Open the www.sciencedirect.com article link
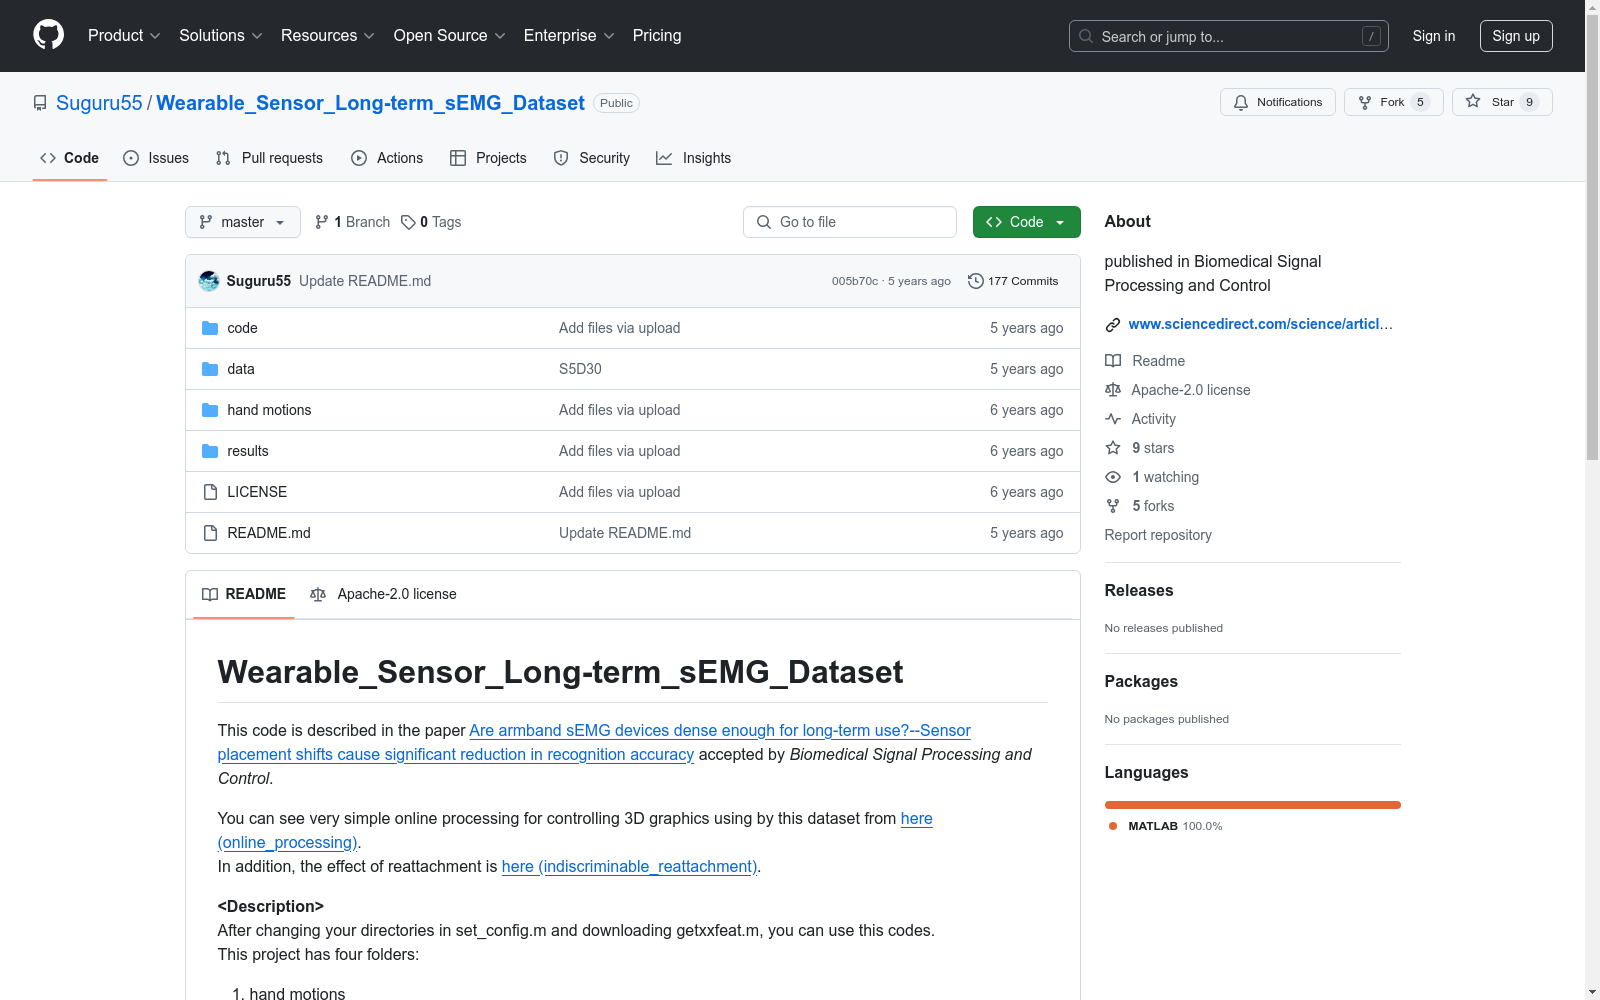This screenshot has width=1600, height=1000. [x=1260, y=324]
